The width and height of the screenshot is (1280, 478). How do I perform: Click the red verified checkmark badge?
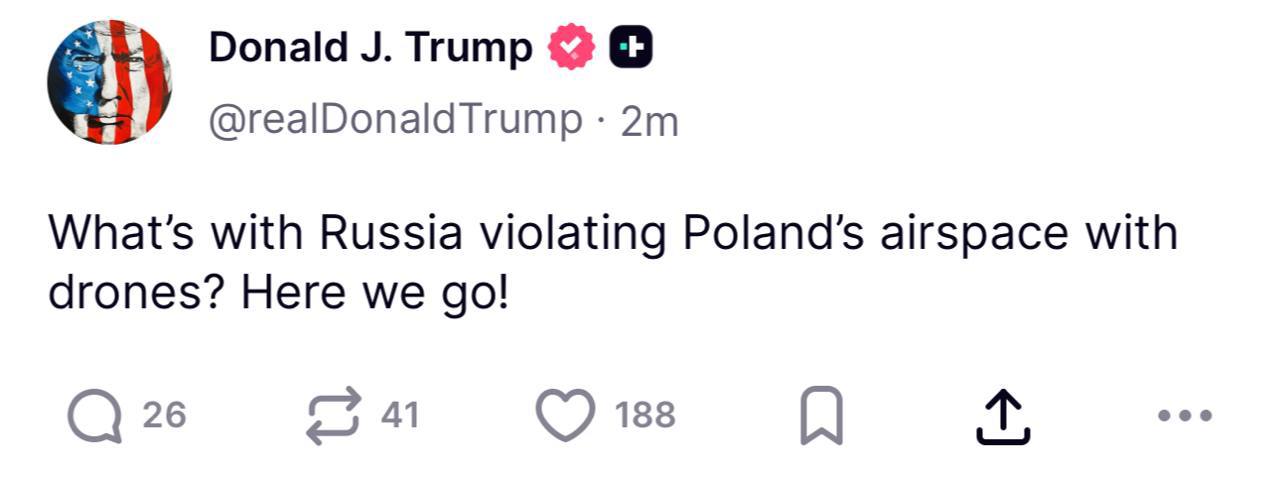point(572,48)
